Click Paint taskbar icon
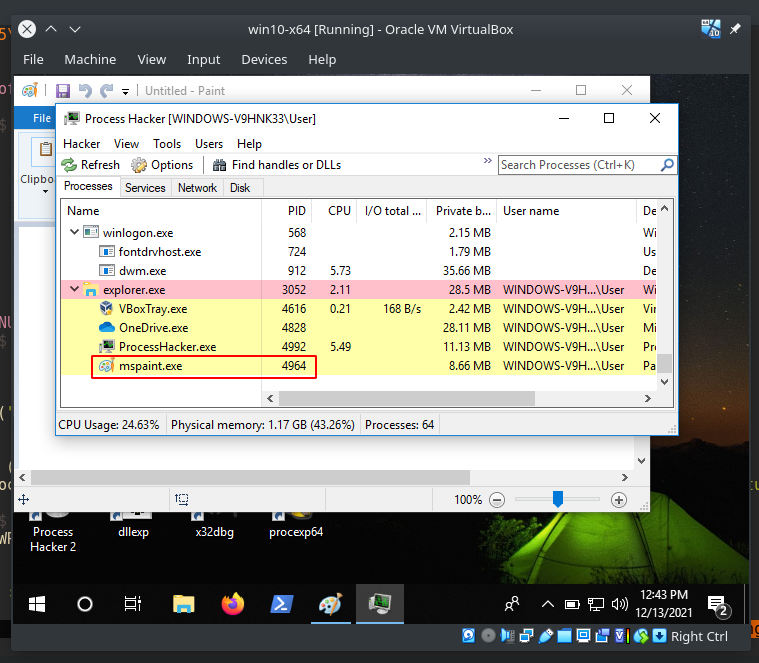 click(x=331, y=604)
